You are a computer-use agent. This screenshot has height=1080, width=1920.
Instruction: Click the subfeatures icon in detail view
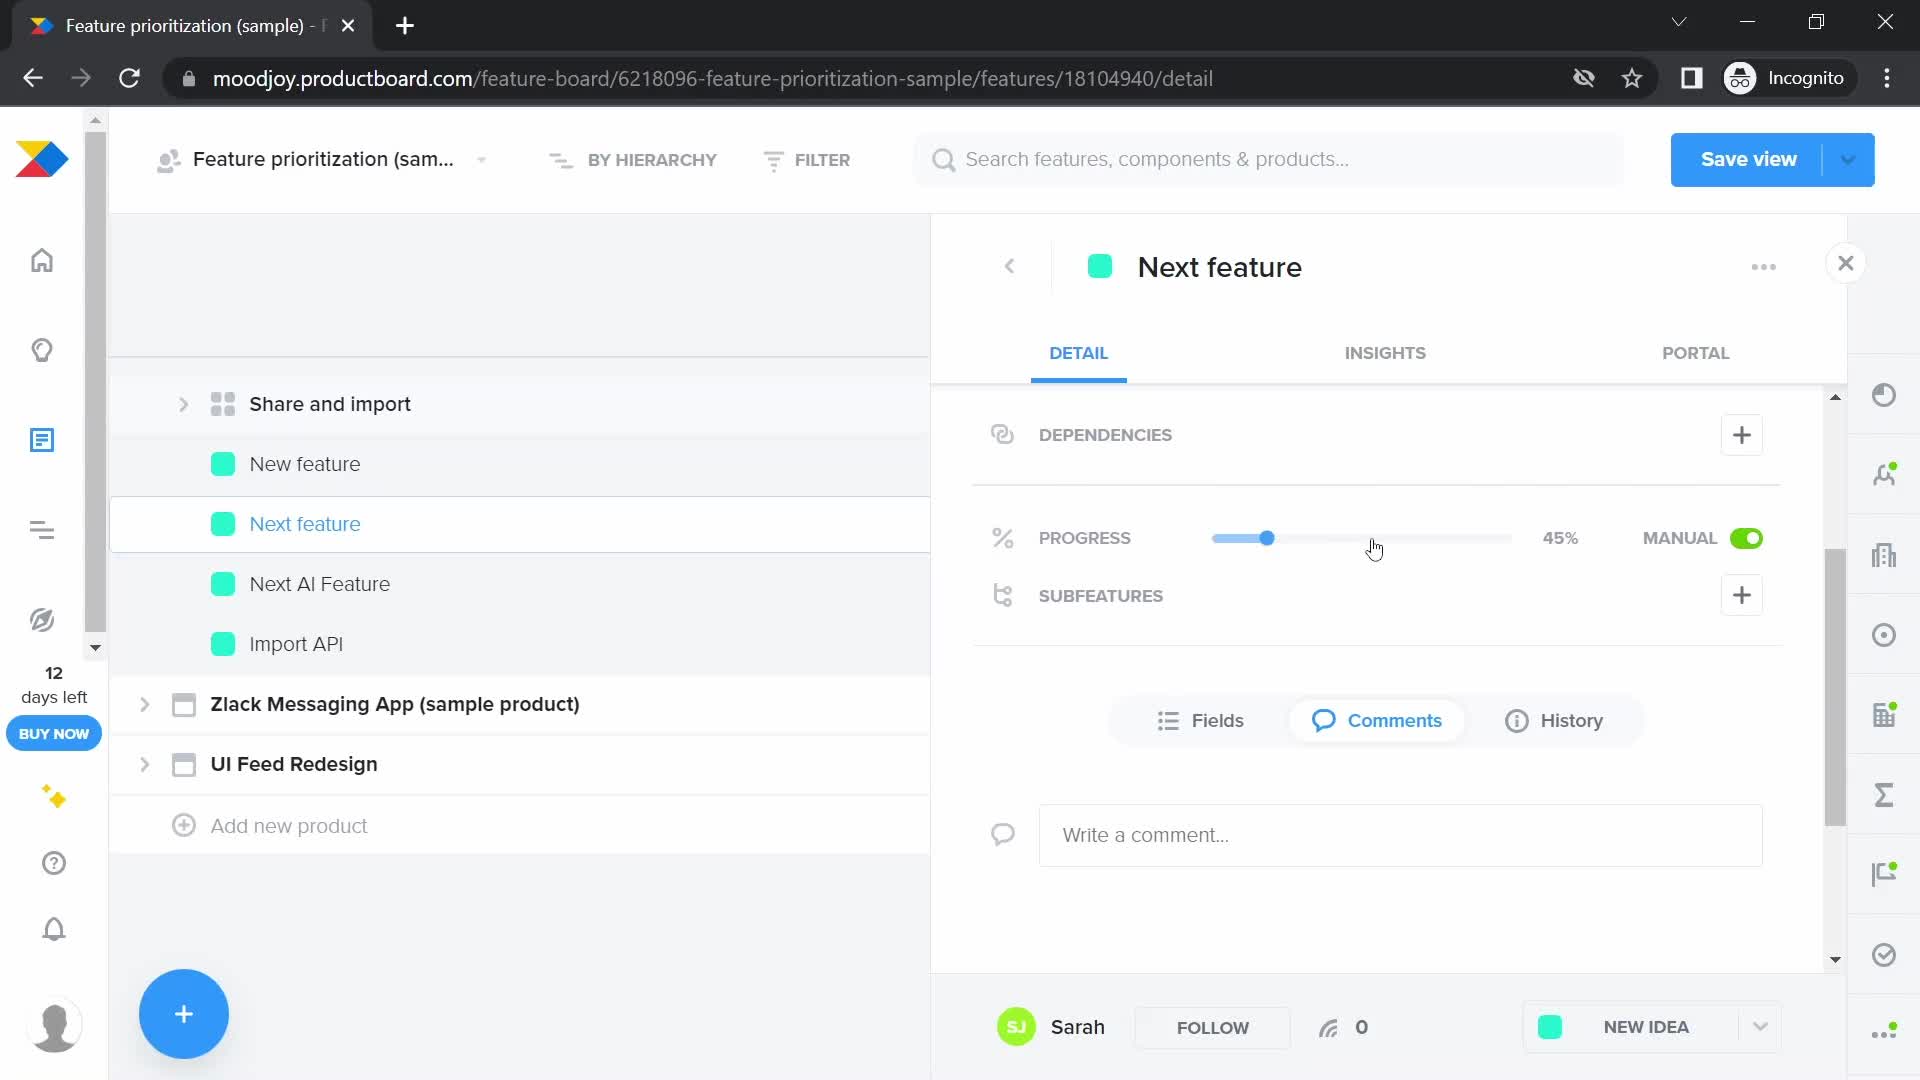pos(1004,595)
